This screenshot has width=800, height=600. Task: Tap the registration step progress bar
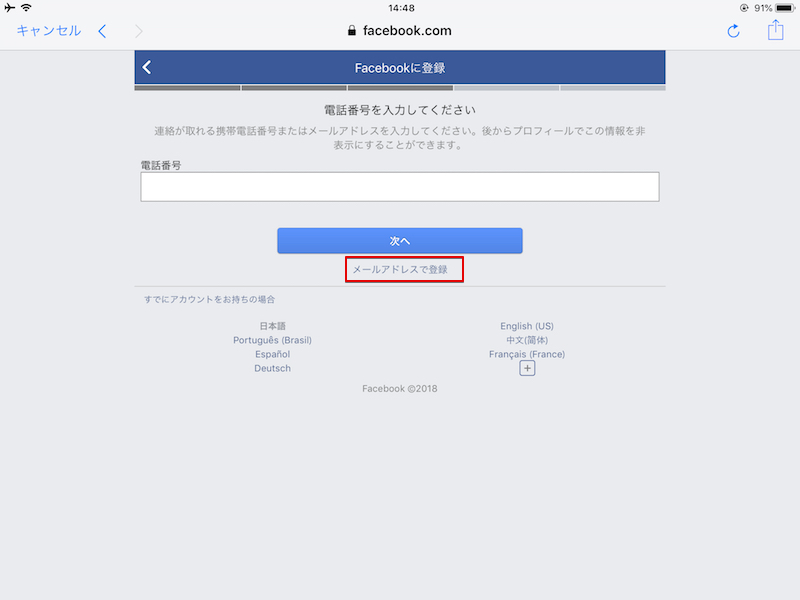(399, 88)
